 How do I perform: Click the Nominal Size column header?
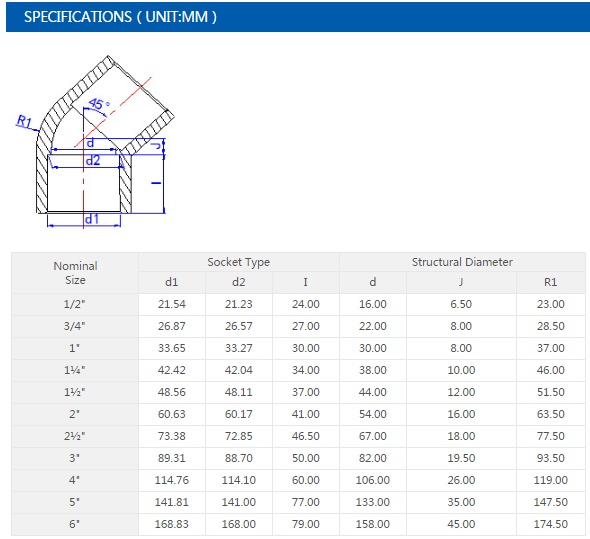coord(75,273)
